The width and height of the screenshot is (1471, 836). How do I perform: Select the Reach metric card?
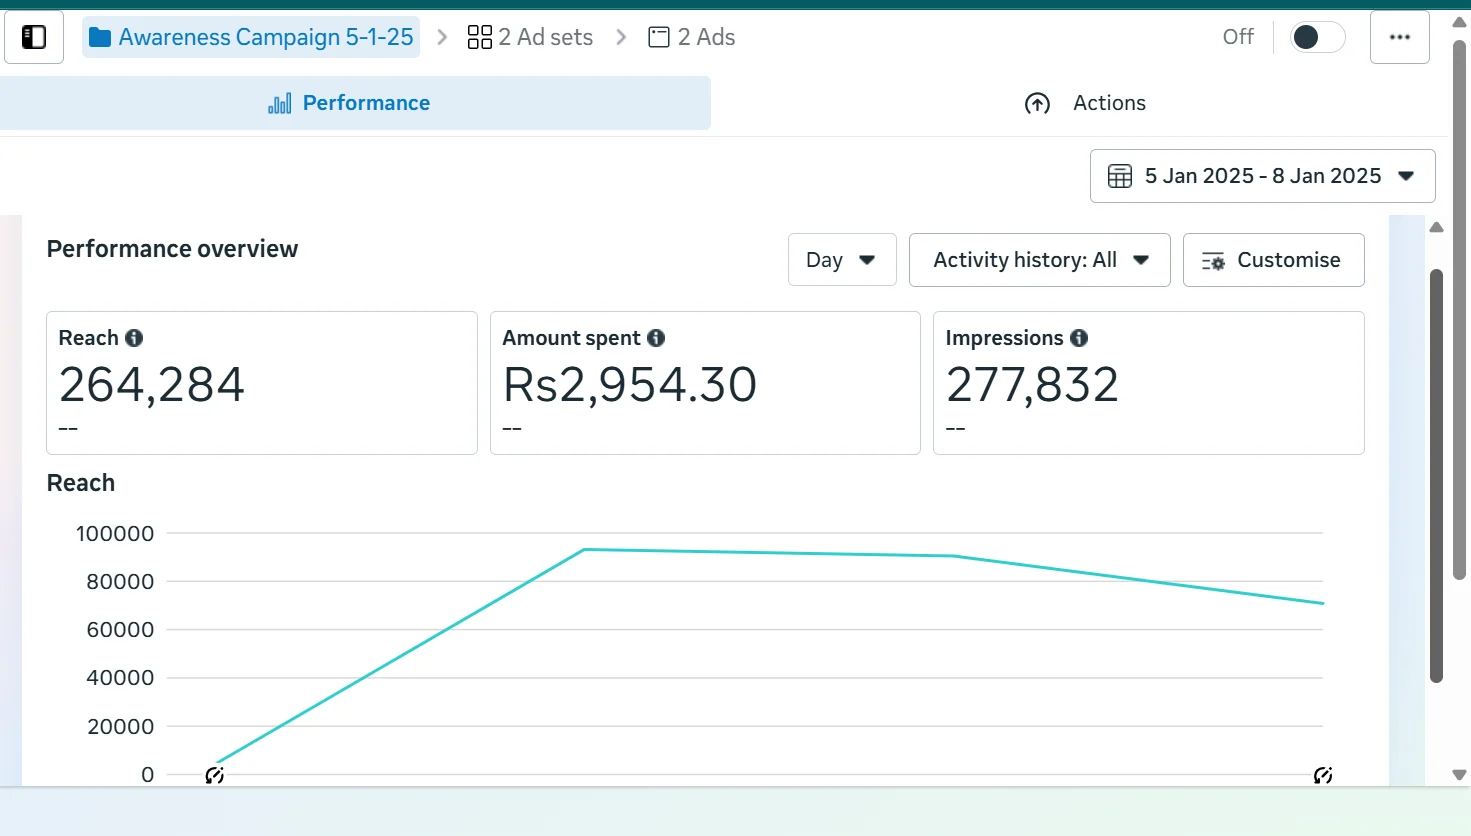[x=261, y=383]
